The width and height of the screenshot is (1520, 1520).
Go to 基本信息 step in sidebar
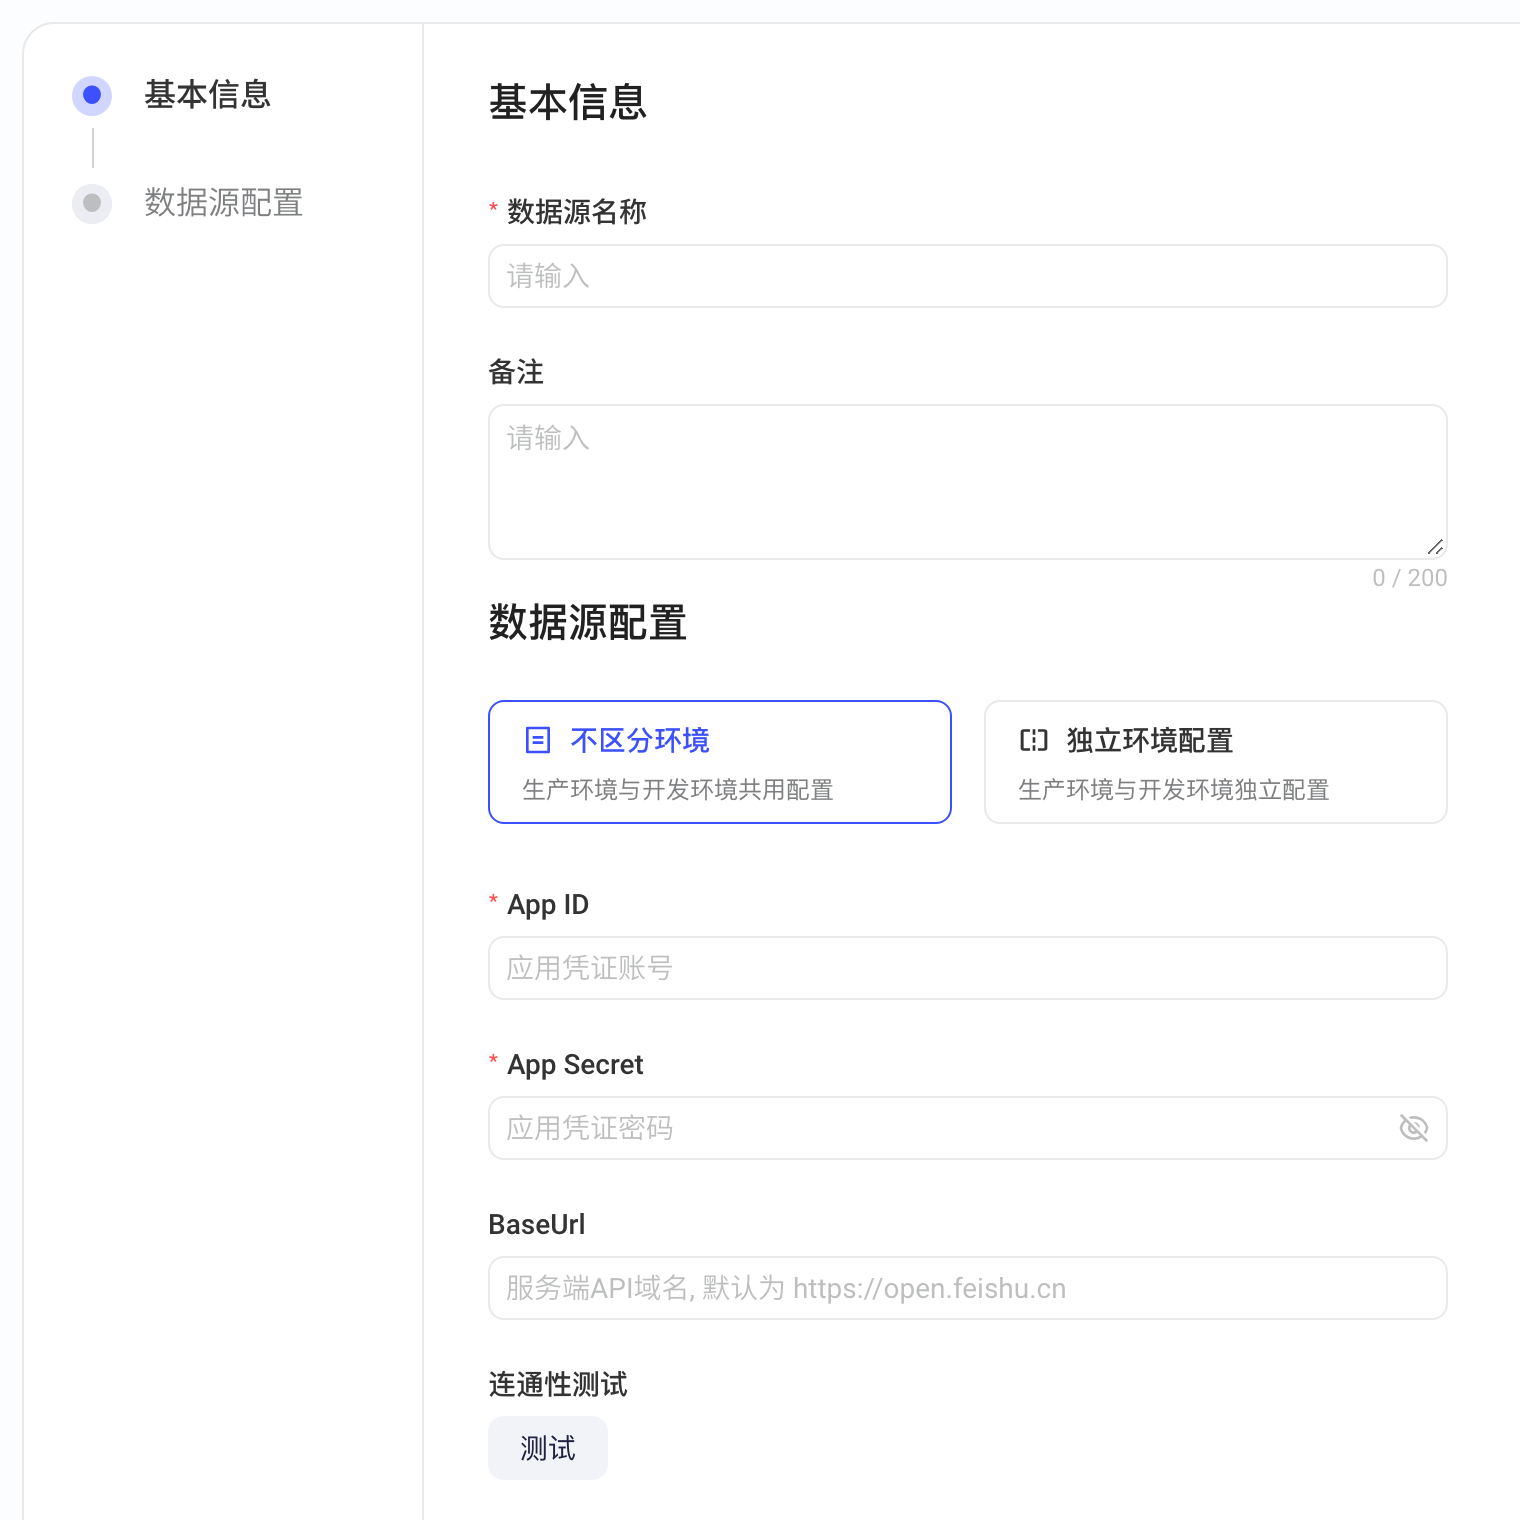point(207,95)
